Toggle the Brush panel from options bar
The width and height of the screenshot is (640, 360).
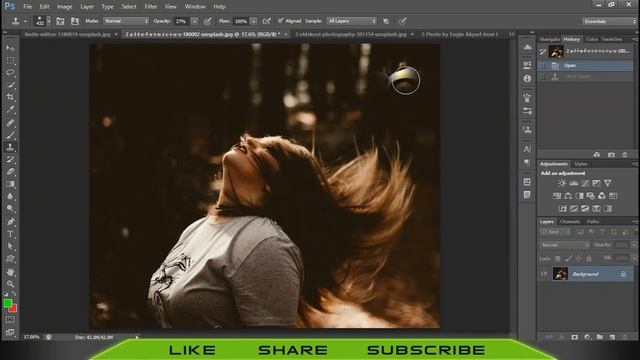(60, 21)
